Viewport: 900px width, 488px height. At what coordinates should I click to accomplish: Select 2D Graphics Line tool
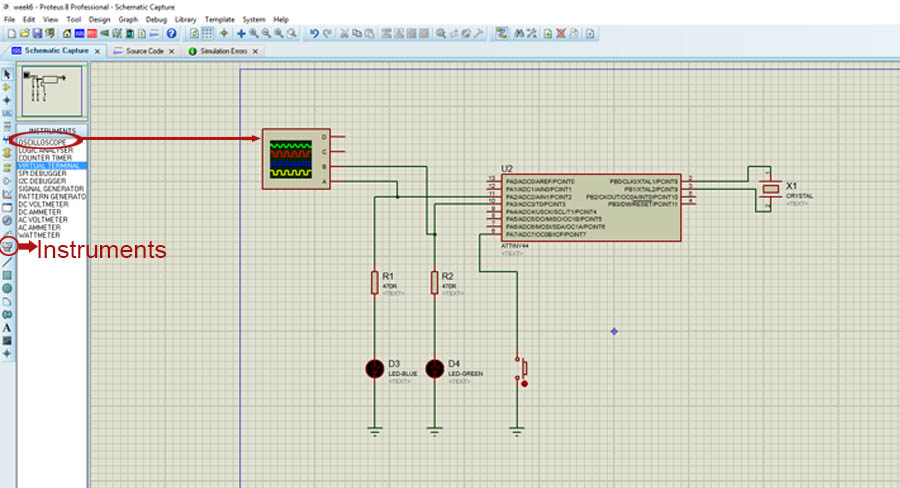tap(7, 262)
